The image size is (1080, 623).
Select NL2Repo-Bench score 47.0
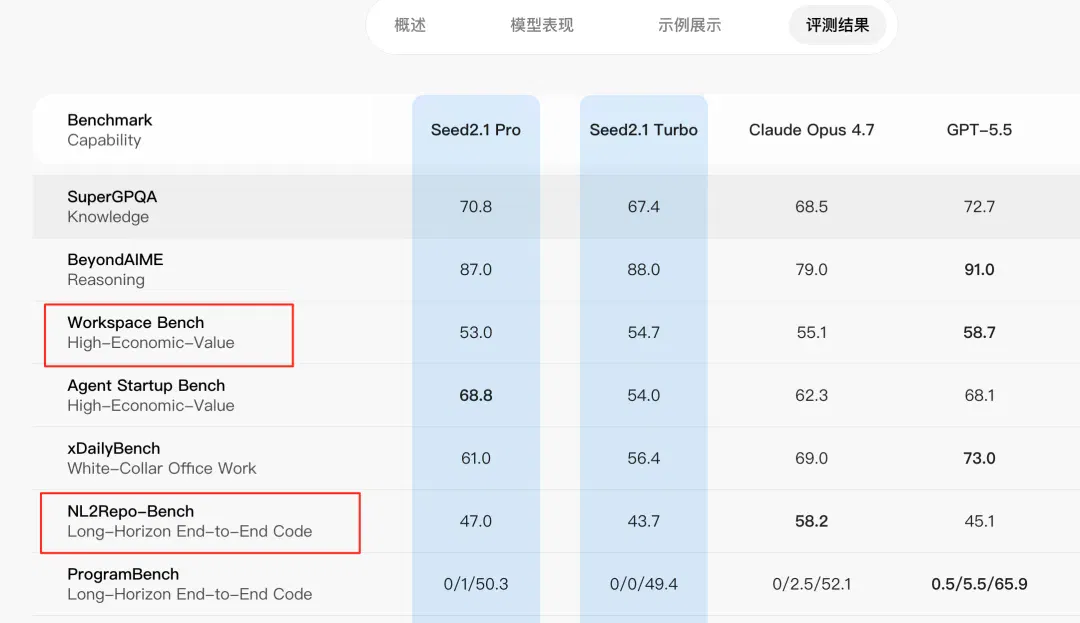point(476,522)
